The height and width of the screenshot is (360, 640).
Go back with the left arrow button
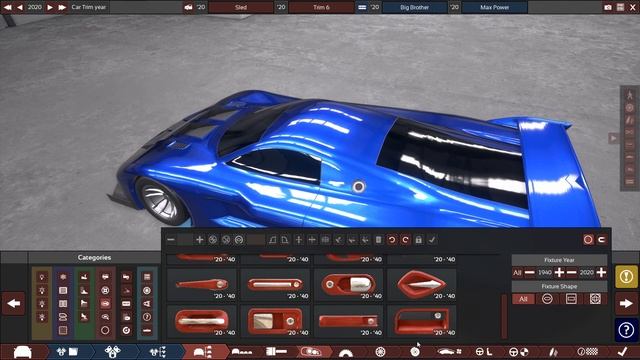13,303
